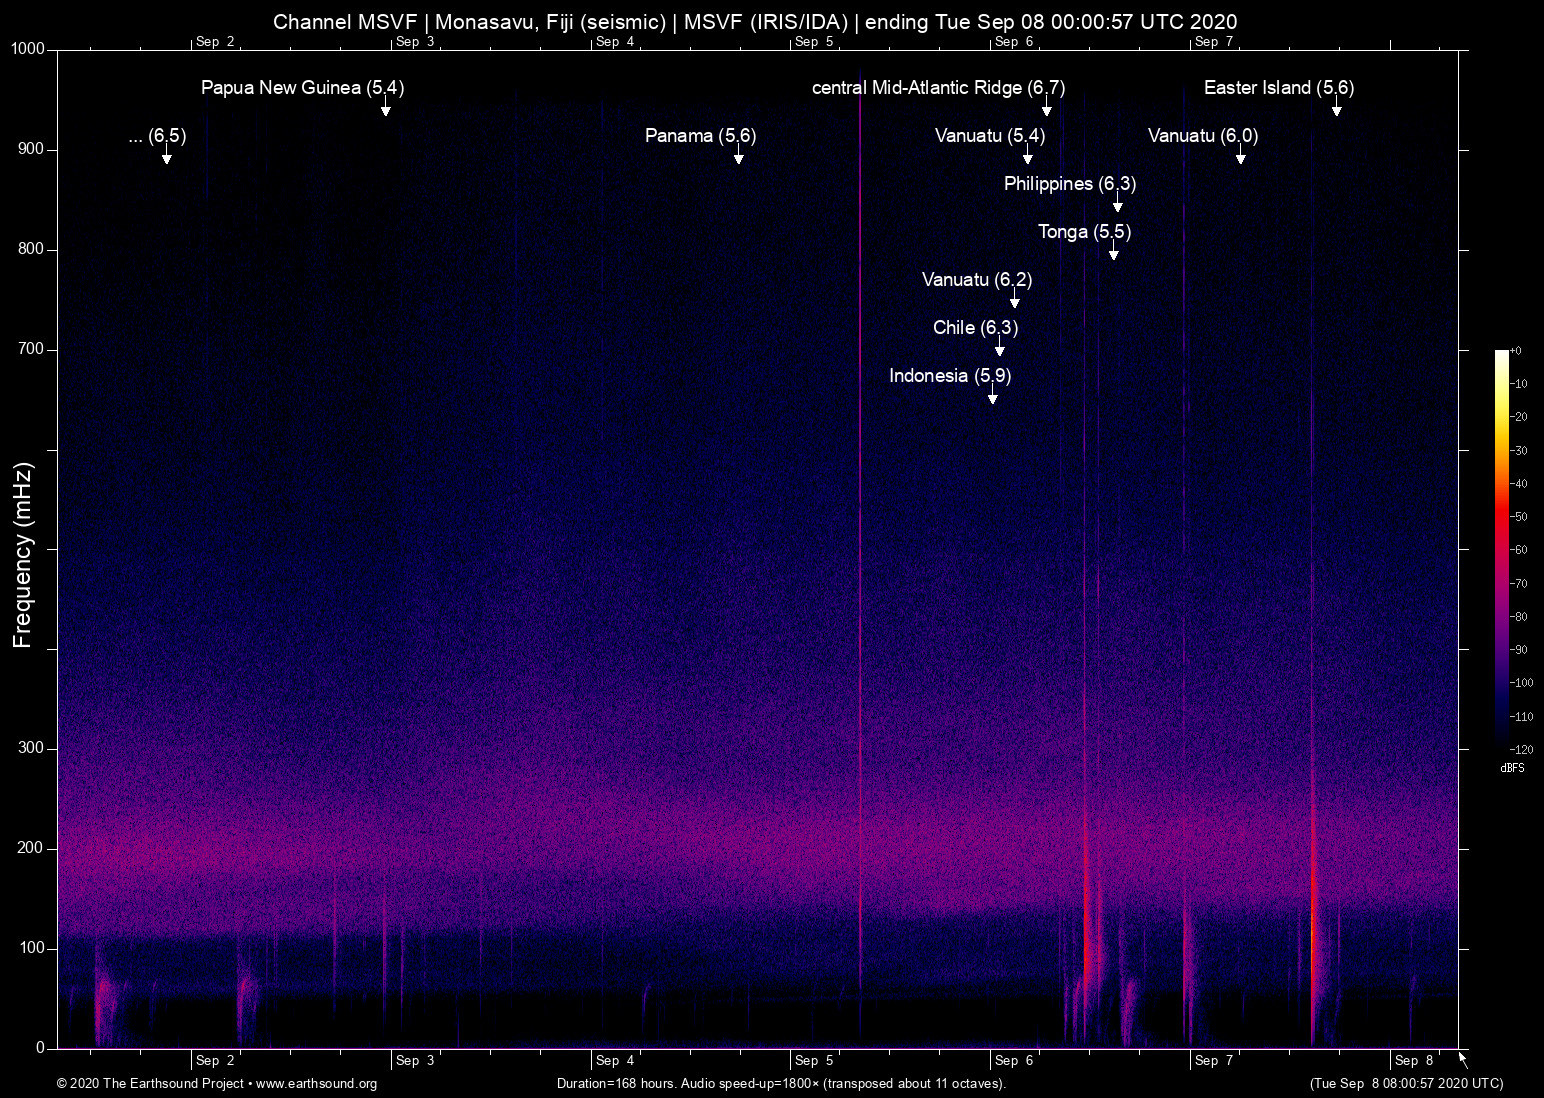Screen dimensions: 1544x1098
Task: Select the Panama (5.6) event arrow
Action: [x=740, y=156]
